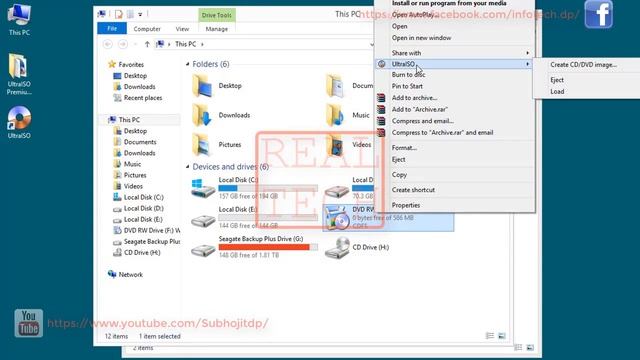The height and width of the screenshot is (360, 640).
Task: Click UltraISO icon in context menu
Action: (382, 64)
